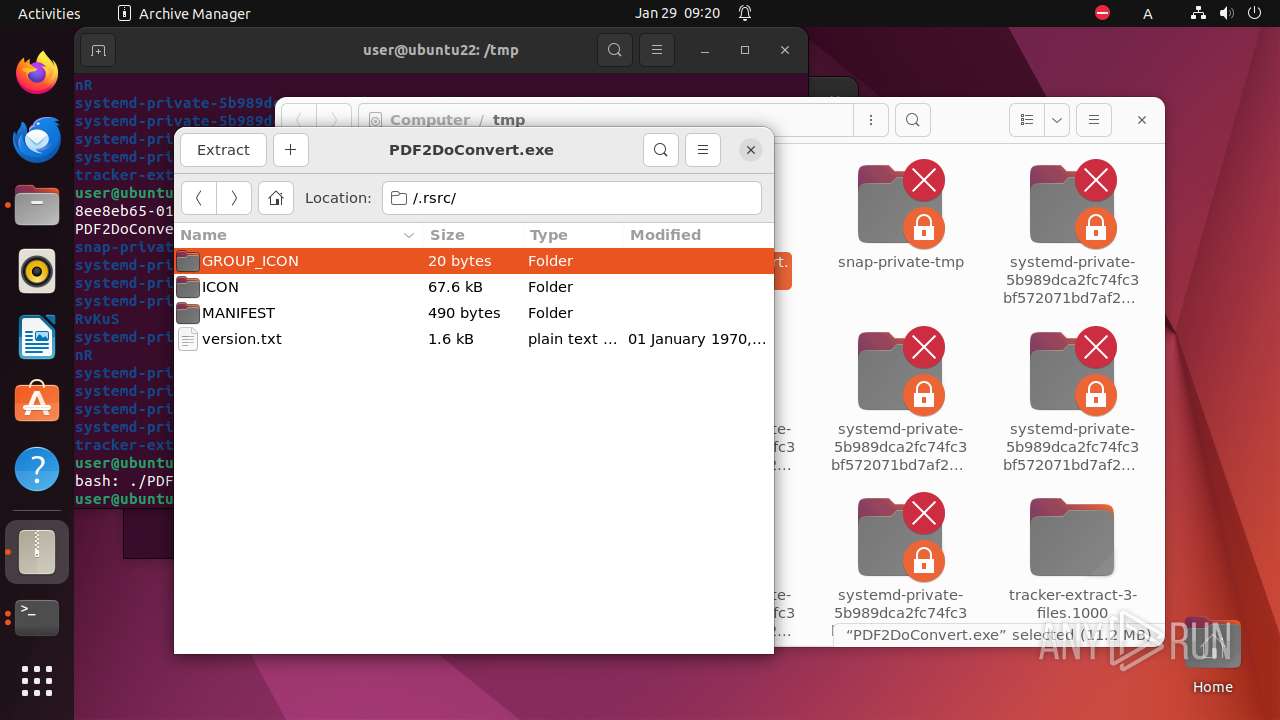Click Computer in Files path bar
Screen dimensions: 1280x720
[430, 120]
